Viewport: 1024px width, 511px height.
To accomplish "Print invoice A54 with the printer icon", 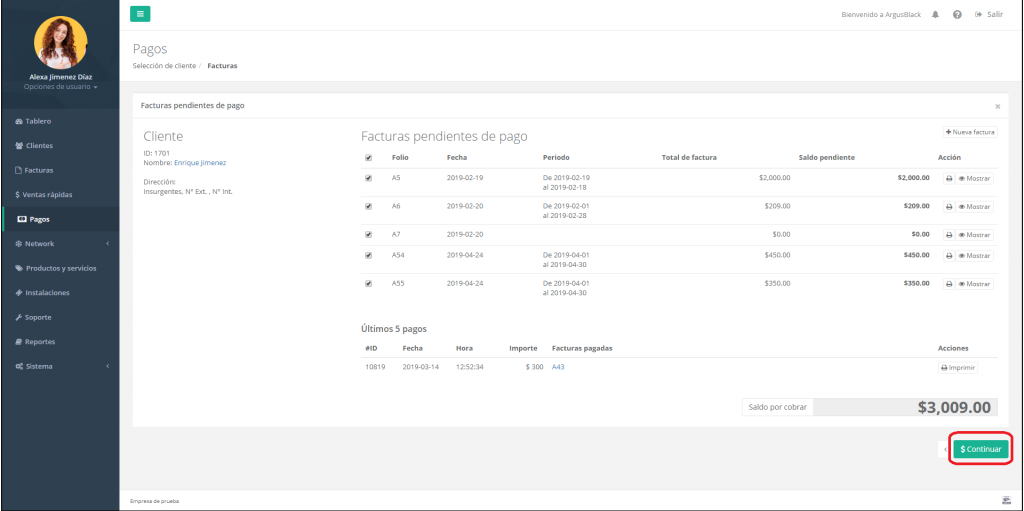I will pos(949,256).
